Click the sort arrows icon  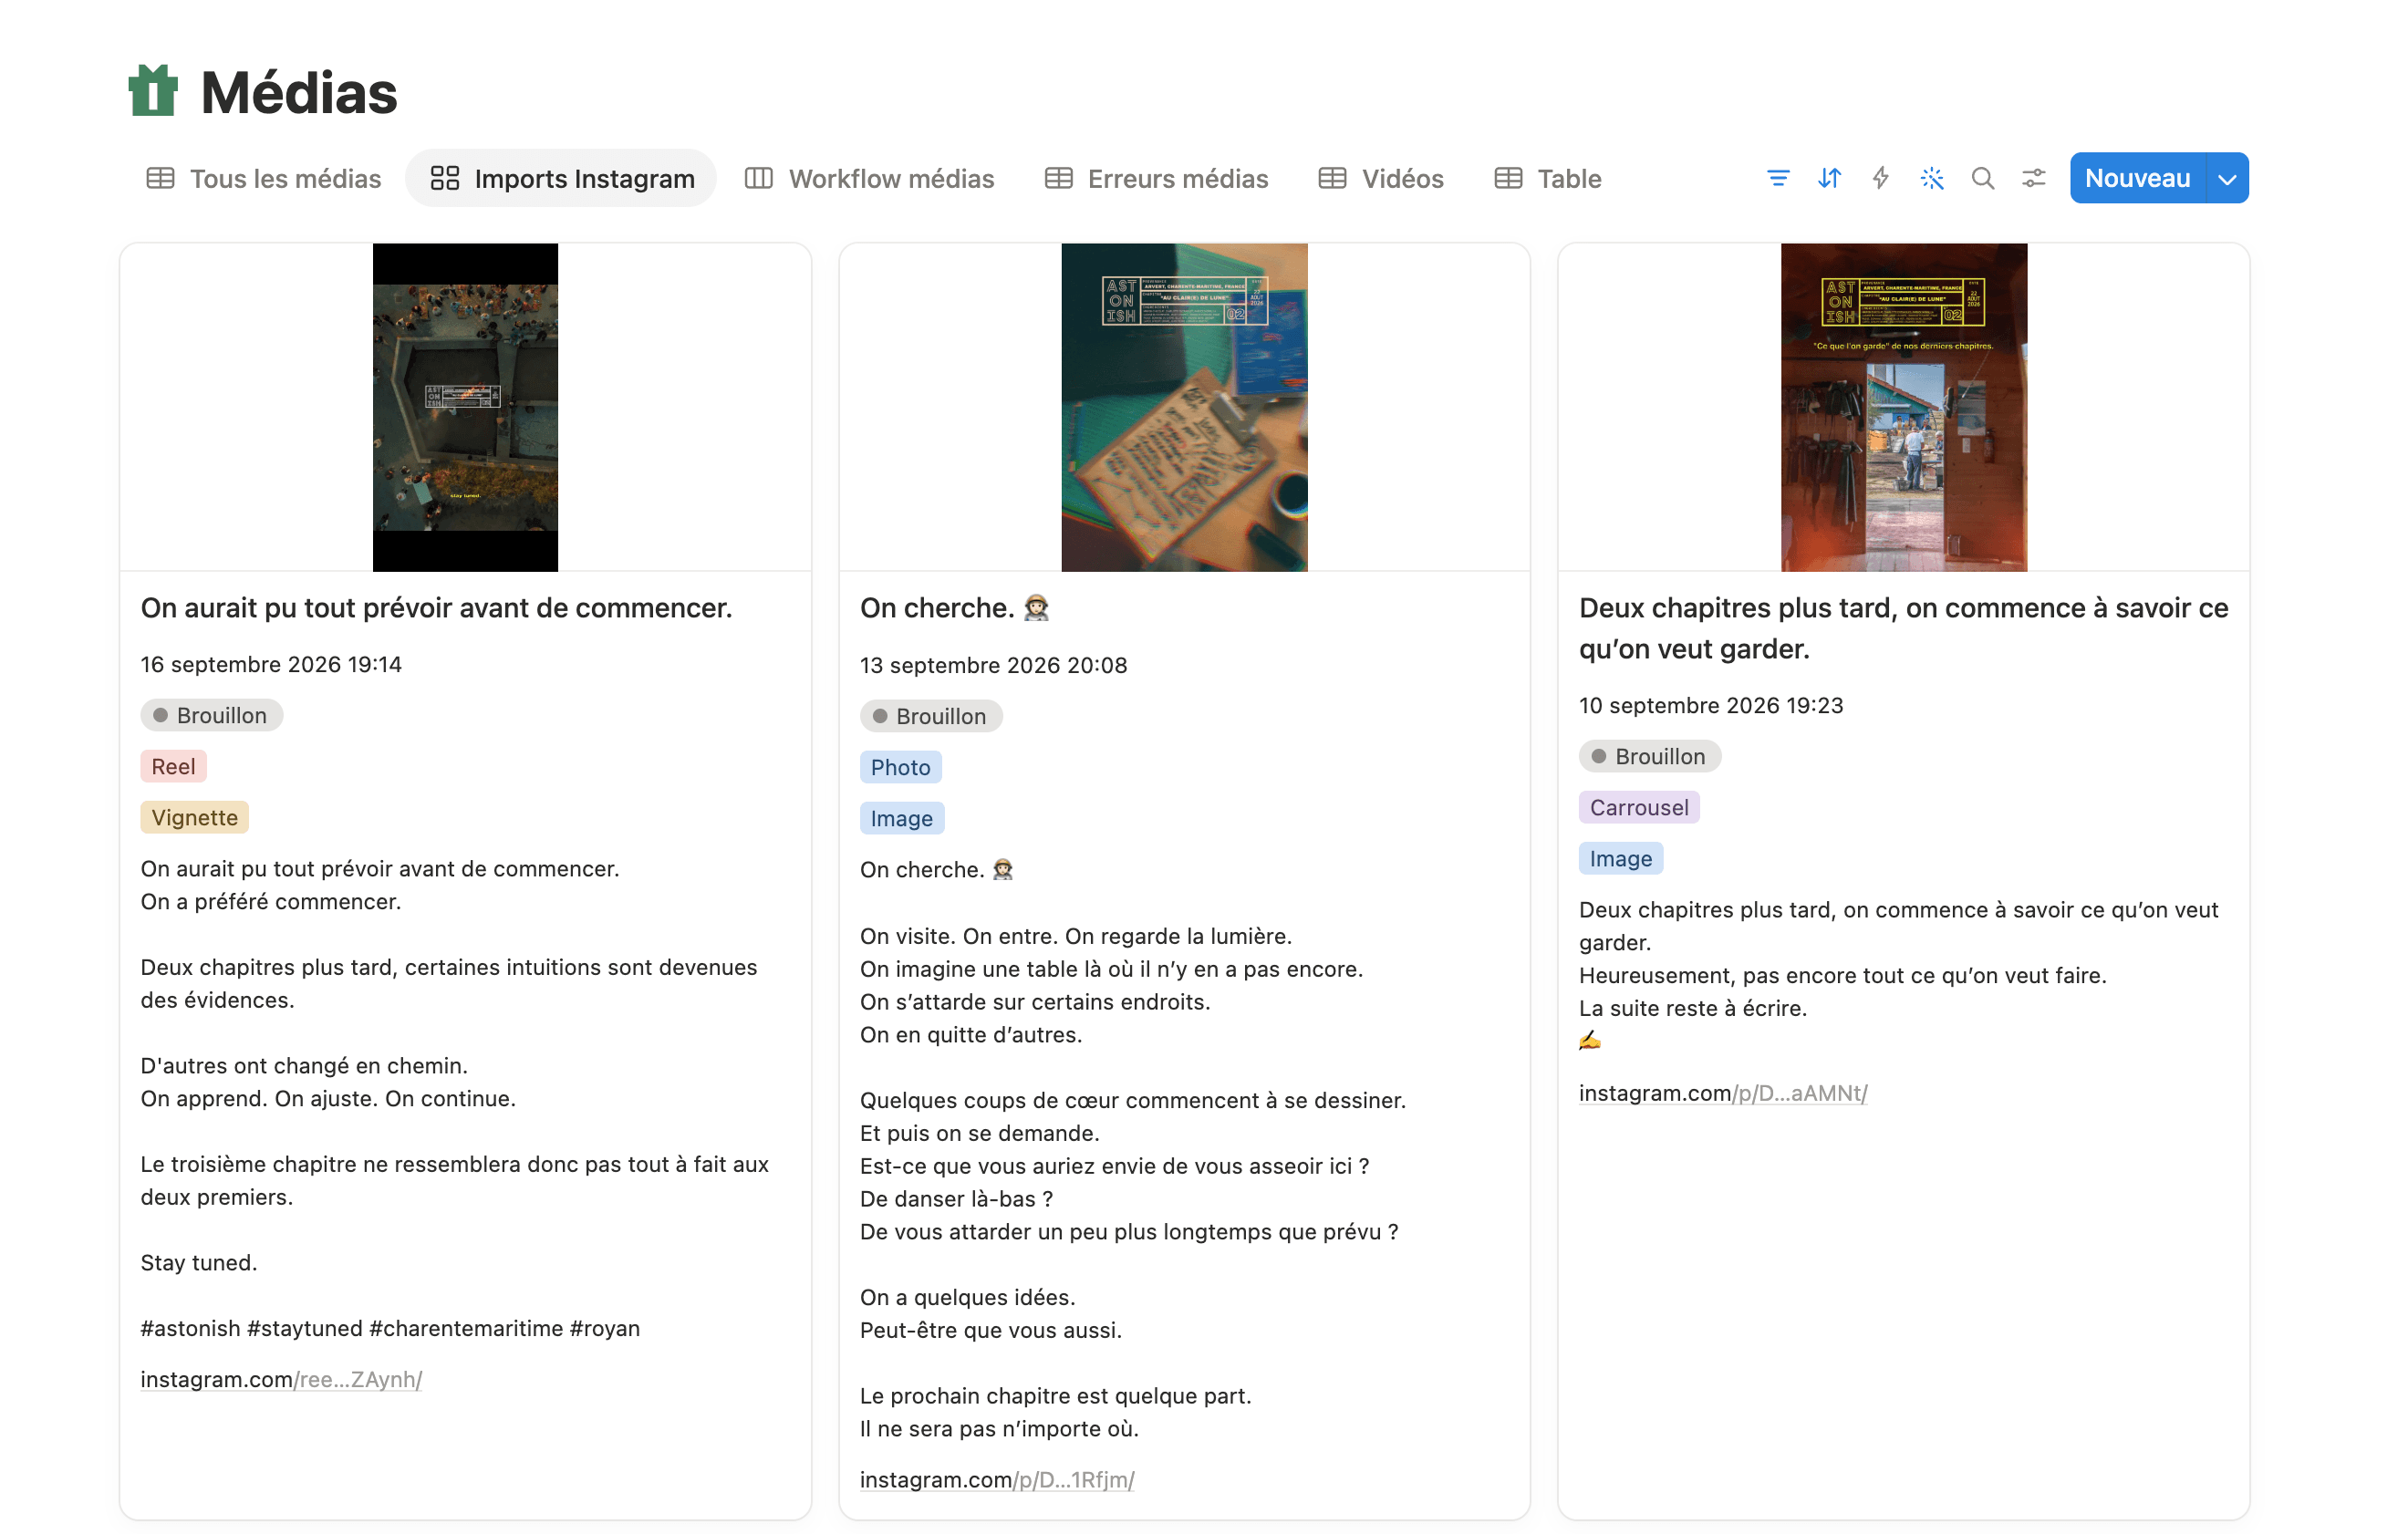point(1828,178)
